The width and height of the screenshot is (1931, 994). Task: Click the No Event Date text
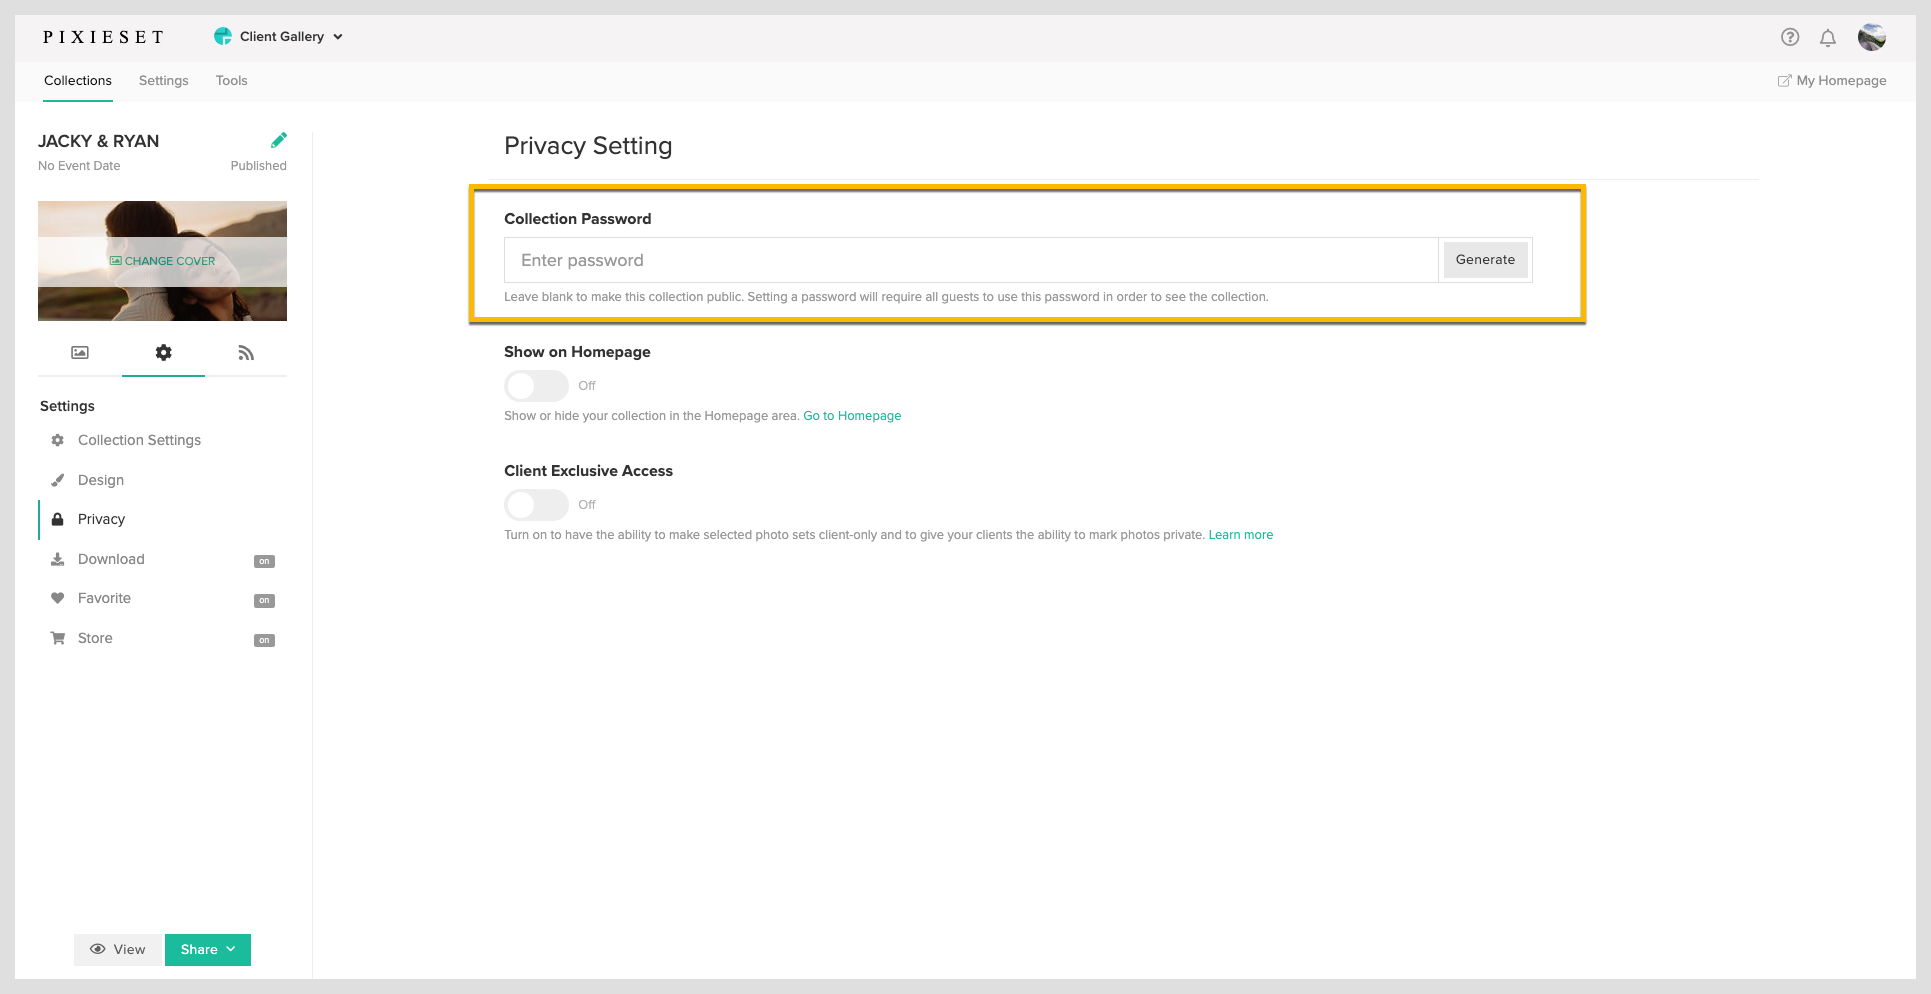pyautogui.click(x=79, y=166)
